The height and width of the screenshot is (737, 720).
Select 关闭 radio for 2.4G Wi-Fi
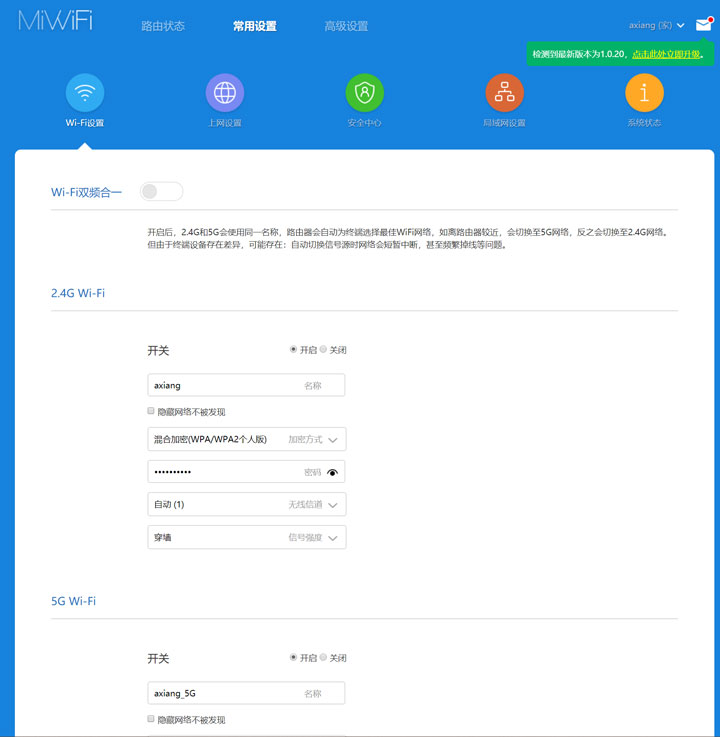coord(323,349)
